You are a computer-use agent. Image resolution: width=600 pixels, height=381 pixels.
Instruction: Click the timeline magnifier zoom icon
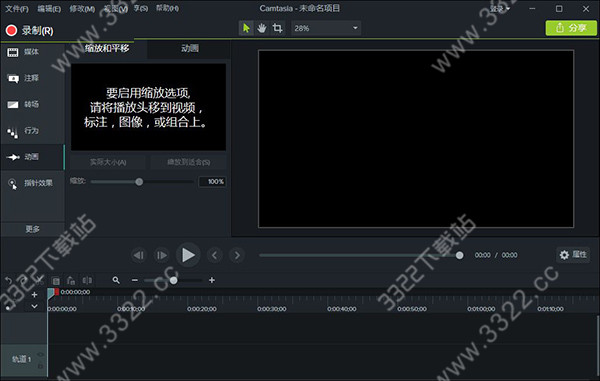(x=116, y=280)
